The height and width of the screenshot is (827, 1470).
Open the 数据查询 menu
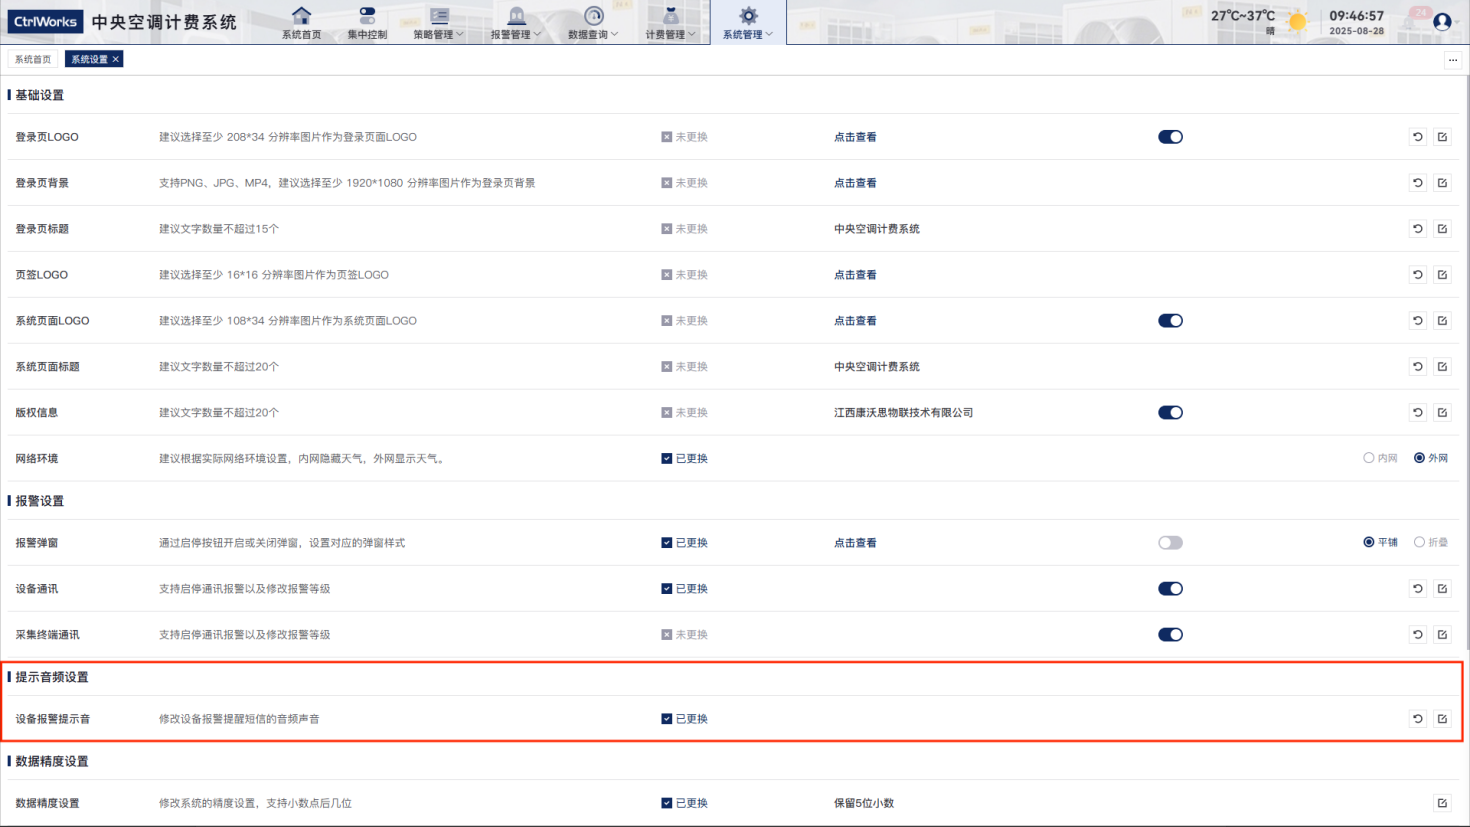click(593, 23)
